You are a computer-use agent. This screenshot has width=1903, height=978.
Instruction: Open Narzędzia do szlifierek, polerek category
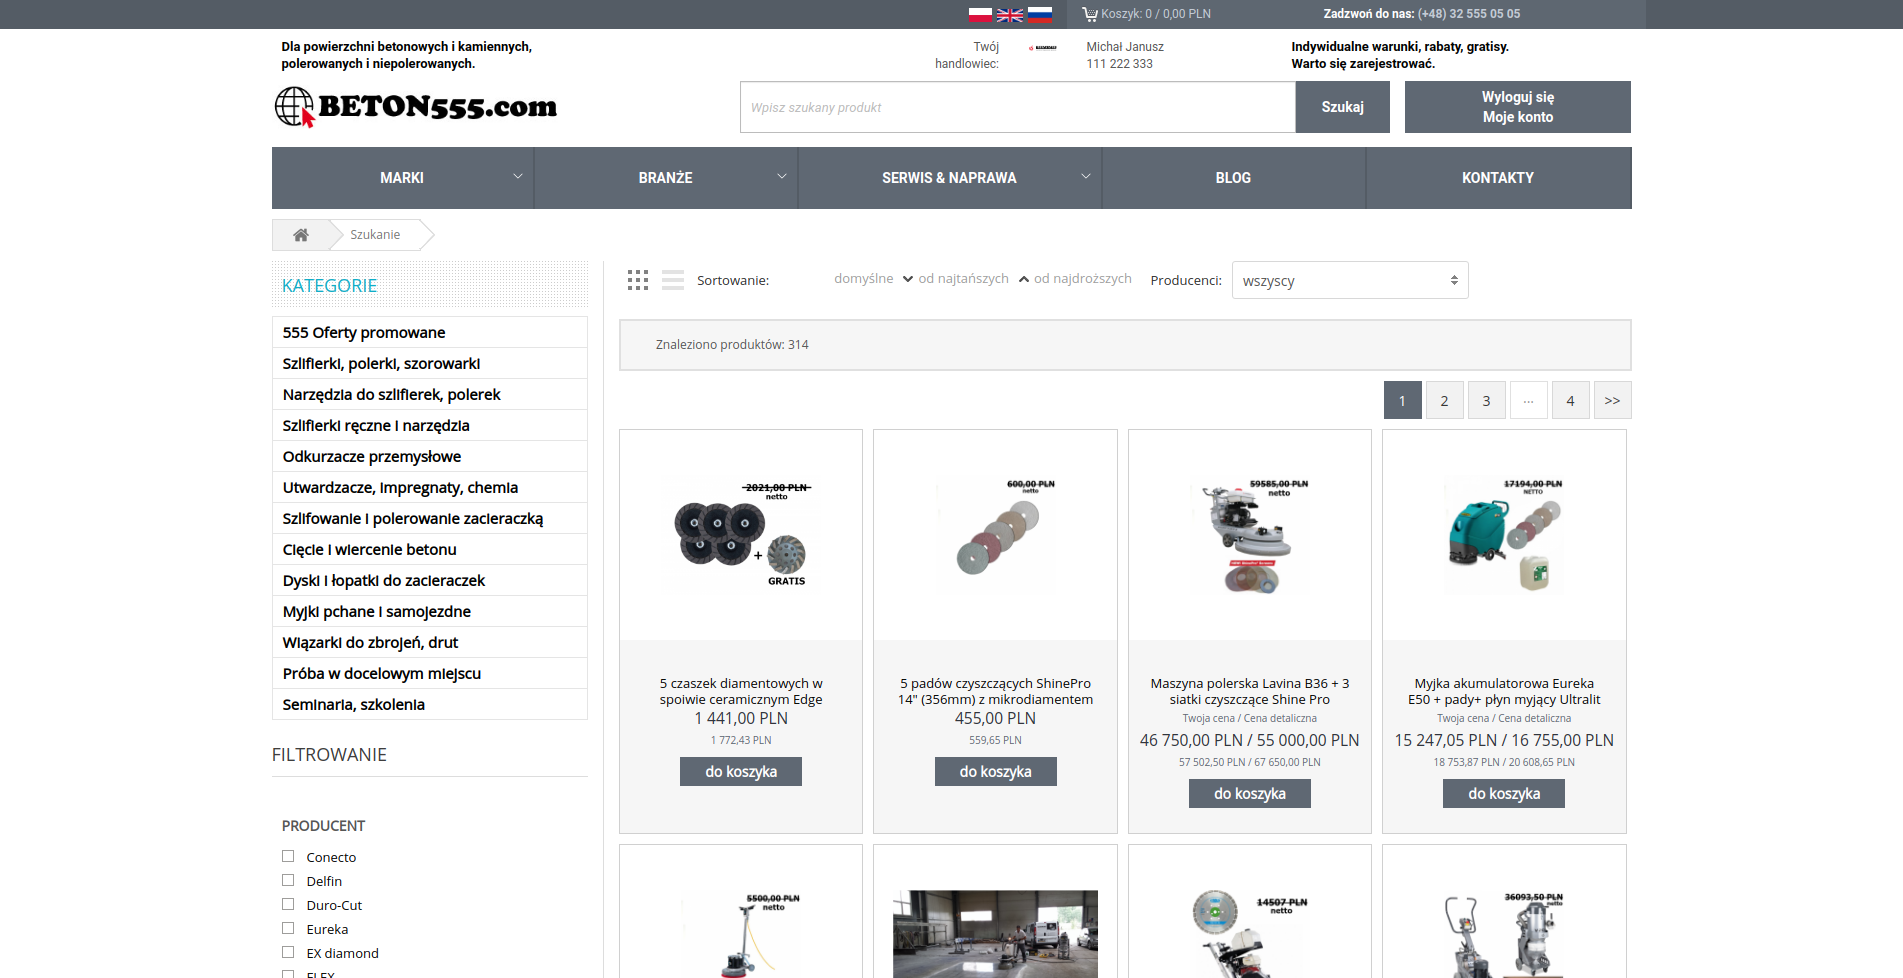click(x=430, y=394)
